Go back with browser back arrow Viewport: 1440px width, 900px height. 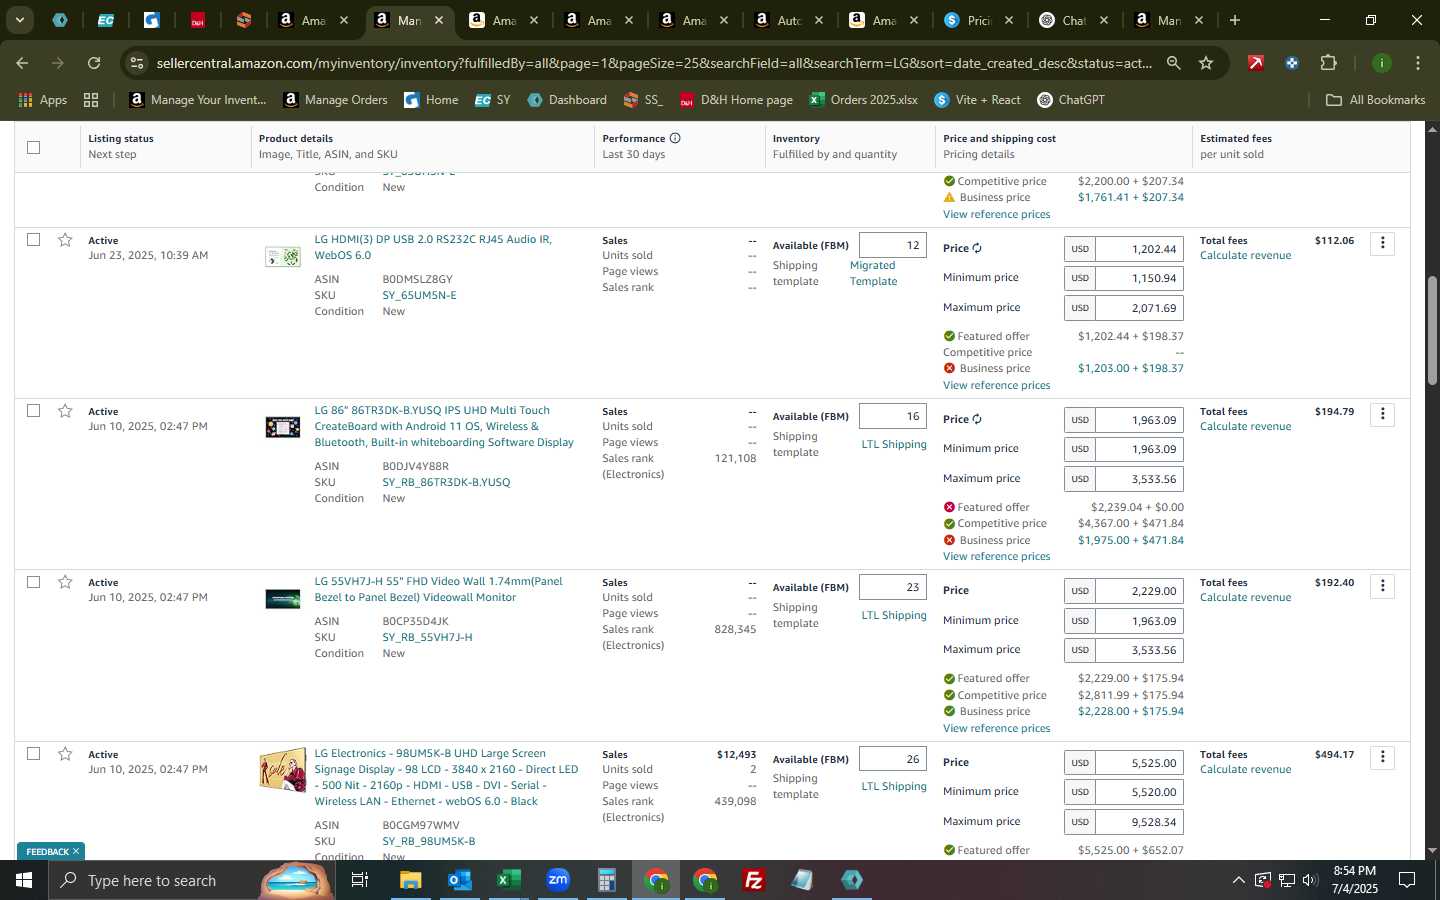click(22, 63)
